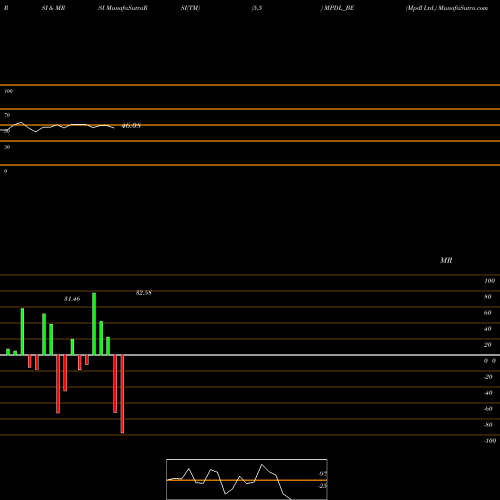Click the MR bar value 82.58
The width and height of the screenshot is (500, 500).
144,293
